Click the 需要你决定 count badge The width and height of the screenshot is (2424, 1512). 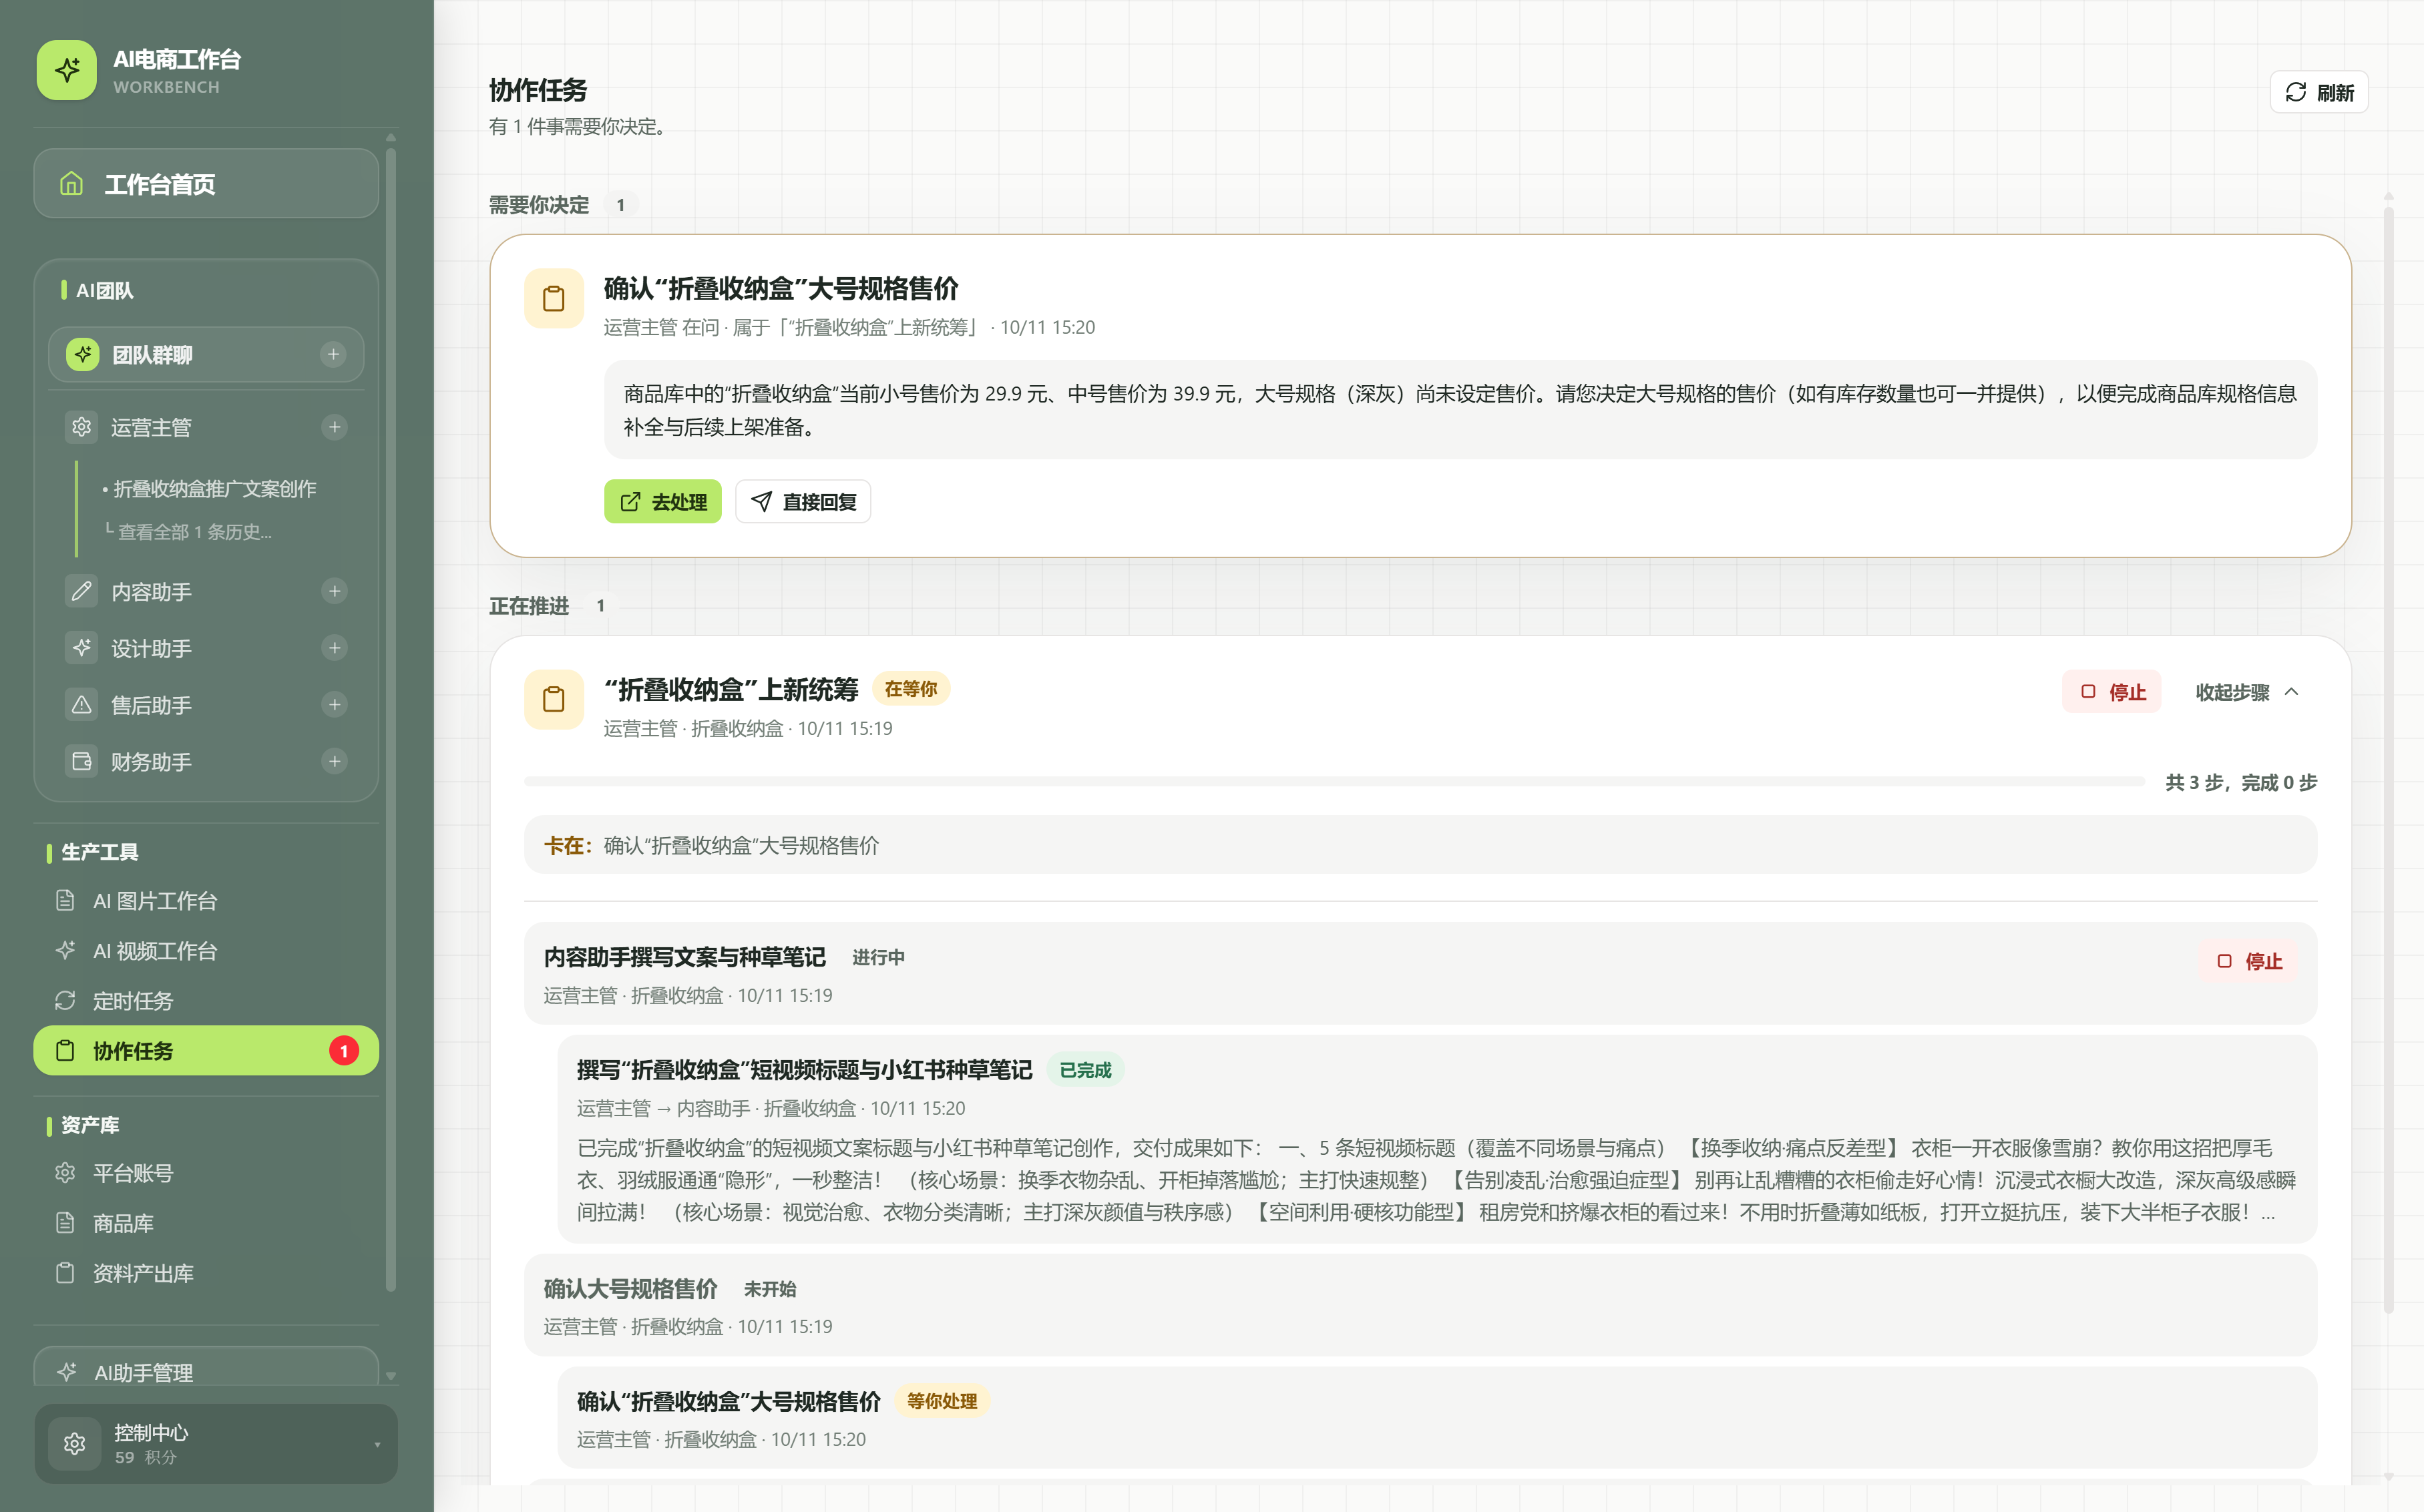click(x=620, y=205)
